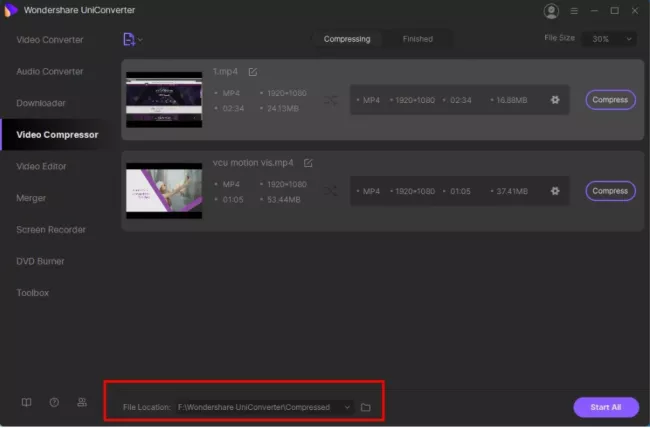Open Video Editor section
The image size is (650, 428).
[41, 166]
